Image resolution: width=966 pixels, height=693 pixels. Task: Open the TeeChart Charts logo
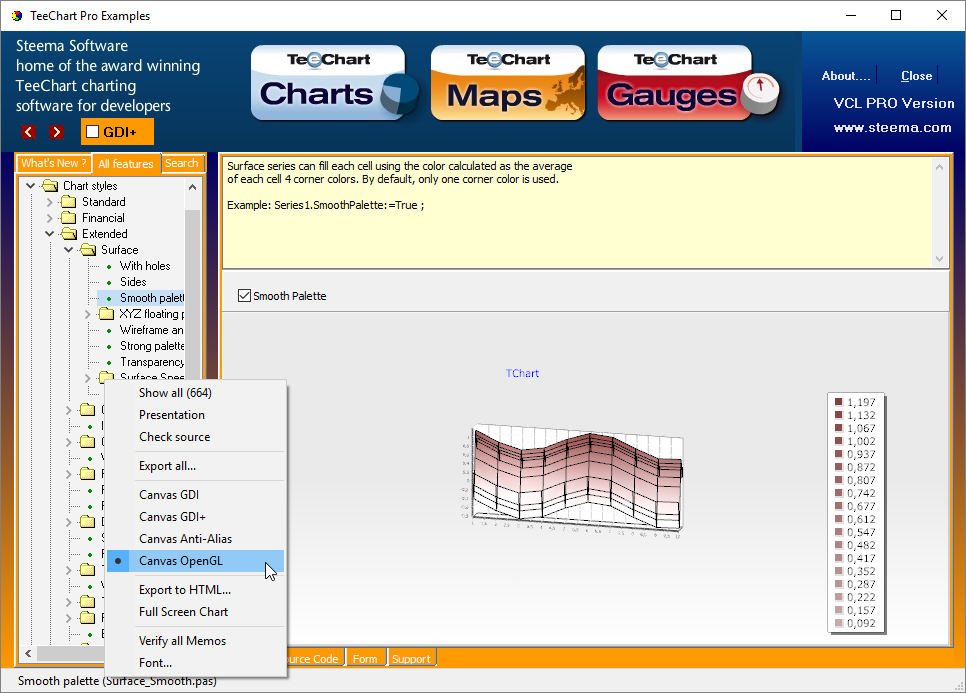[334, 83]
